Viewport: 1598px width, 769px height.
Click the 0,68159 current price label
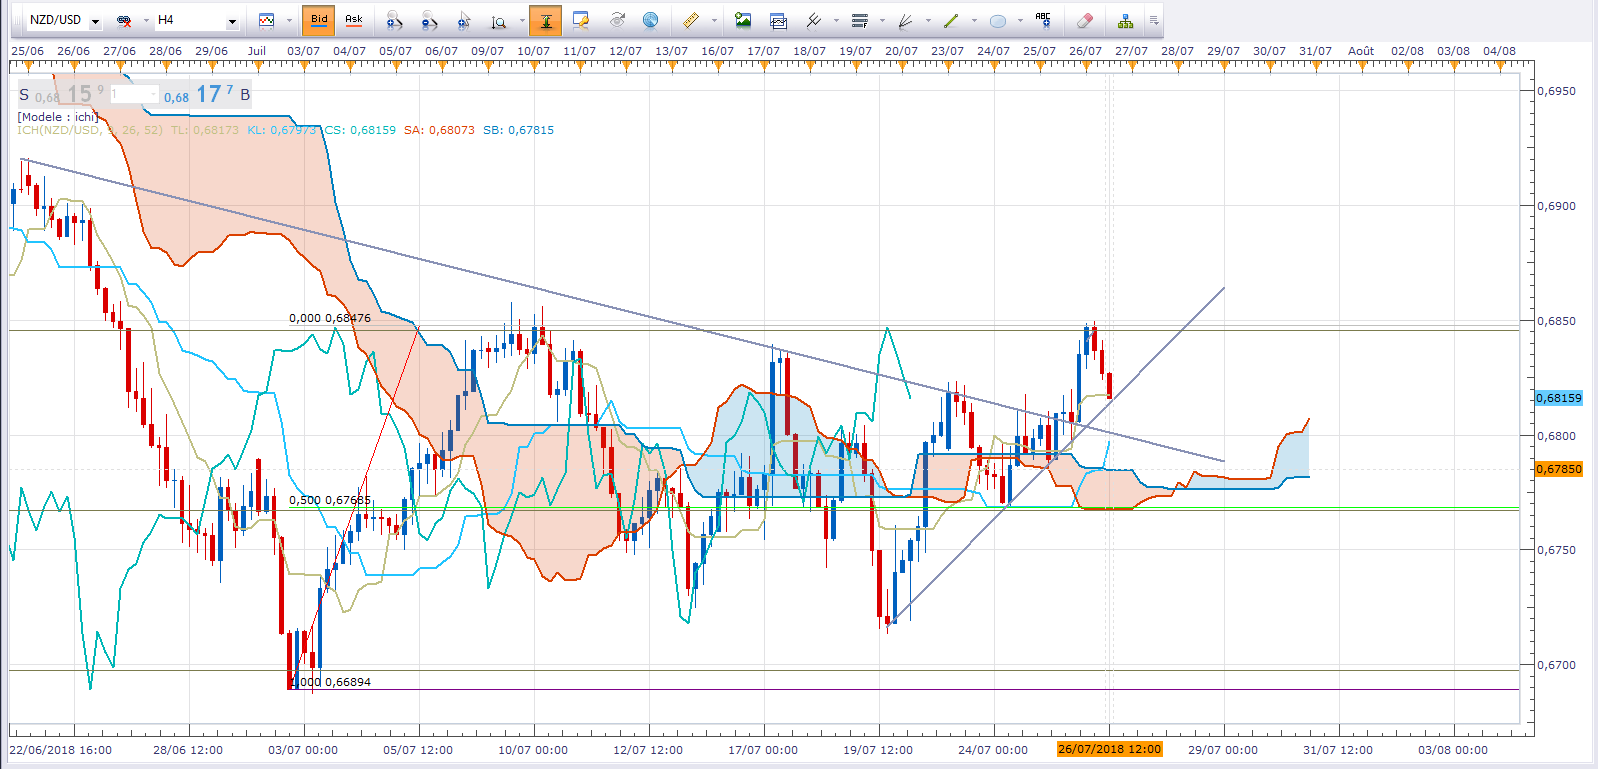click(1559, 398)
